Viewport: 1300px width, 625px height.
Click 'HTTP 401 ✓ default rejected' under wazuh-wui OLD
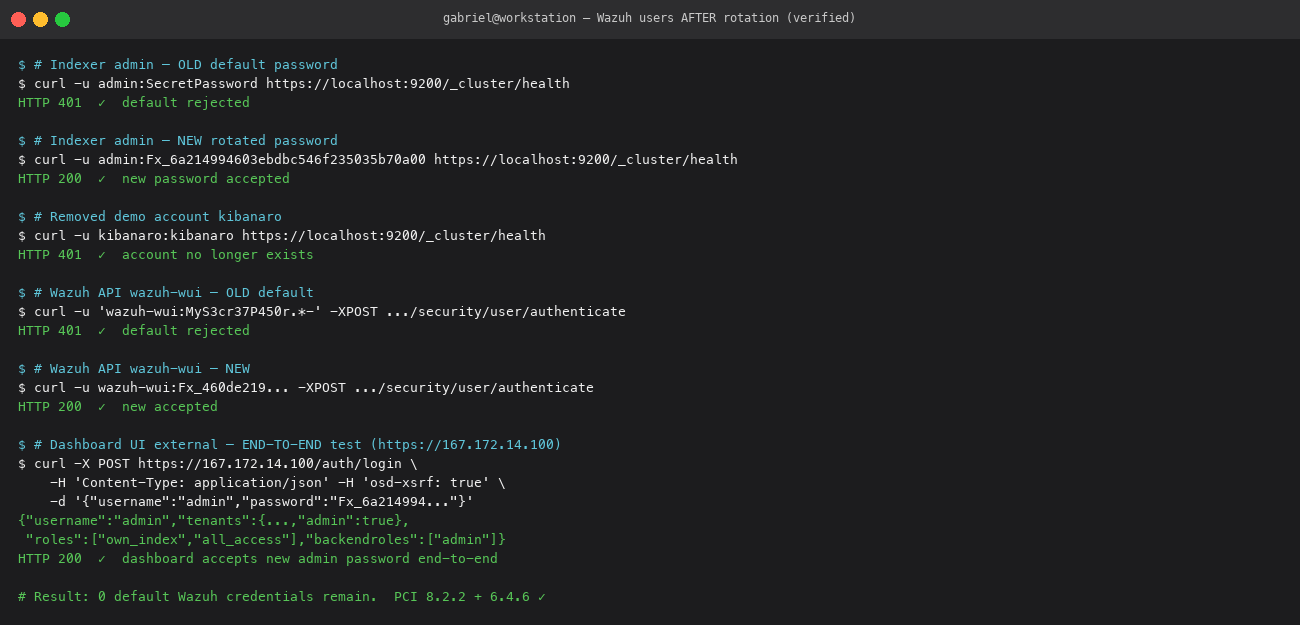pos(134,331)
